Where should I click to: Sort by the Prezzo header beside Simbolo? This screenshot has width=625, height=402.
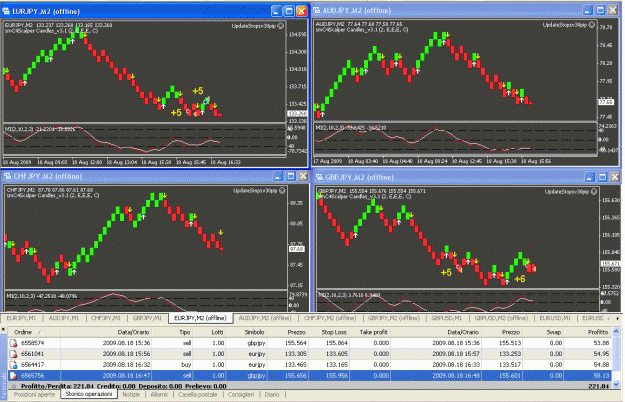point(288,332)
